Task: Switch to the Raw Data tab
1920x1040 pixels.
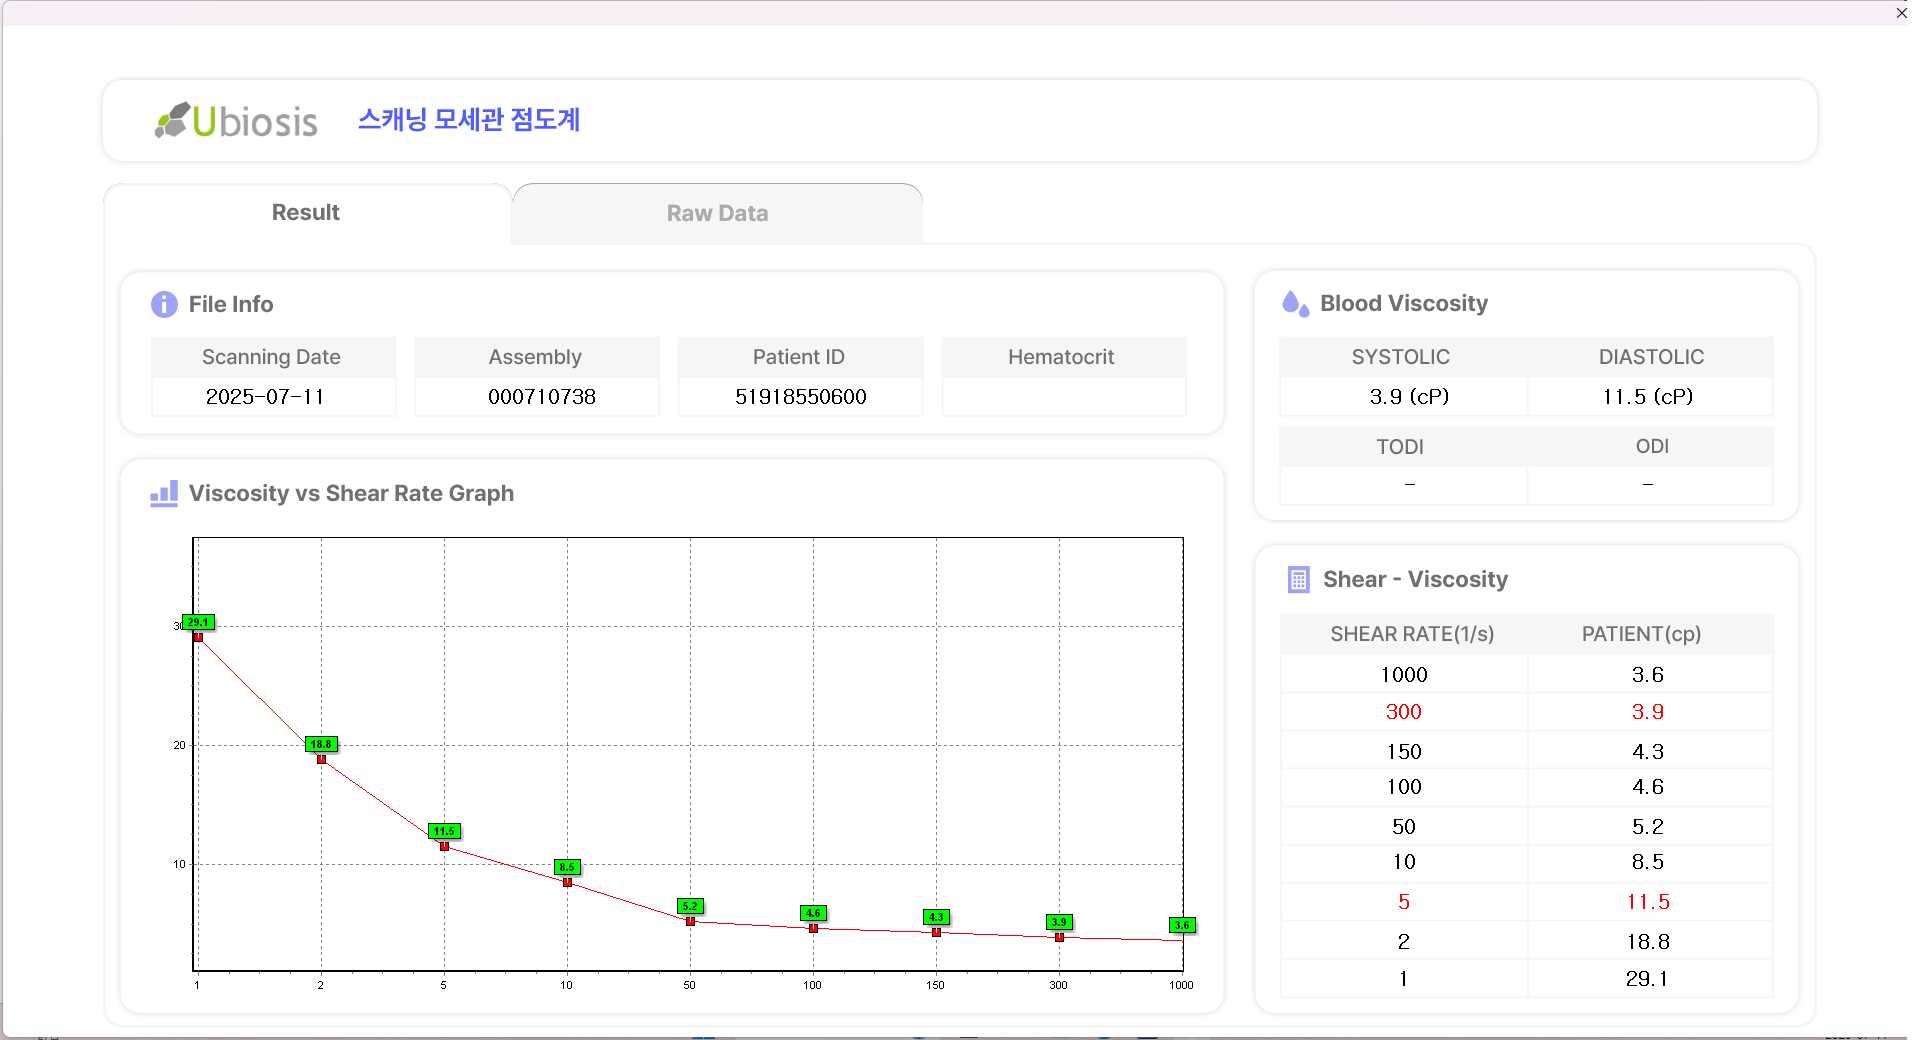Action: pyautogui.click(x=717, y=213)
